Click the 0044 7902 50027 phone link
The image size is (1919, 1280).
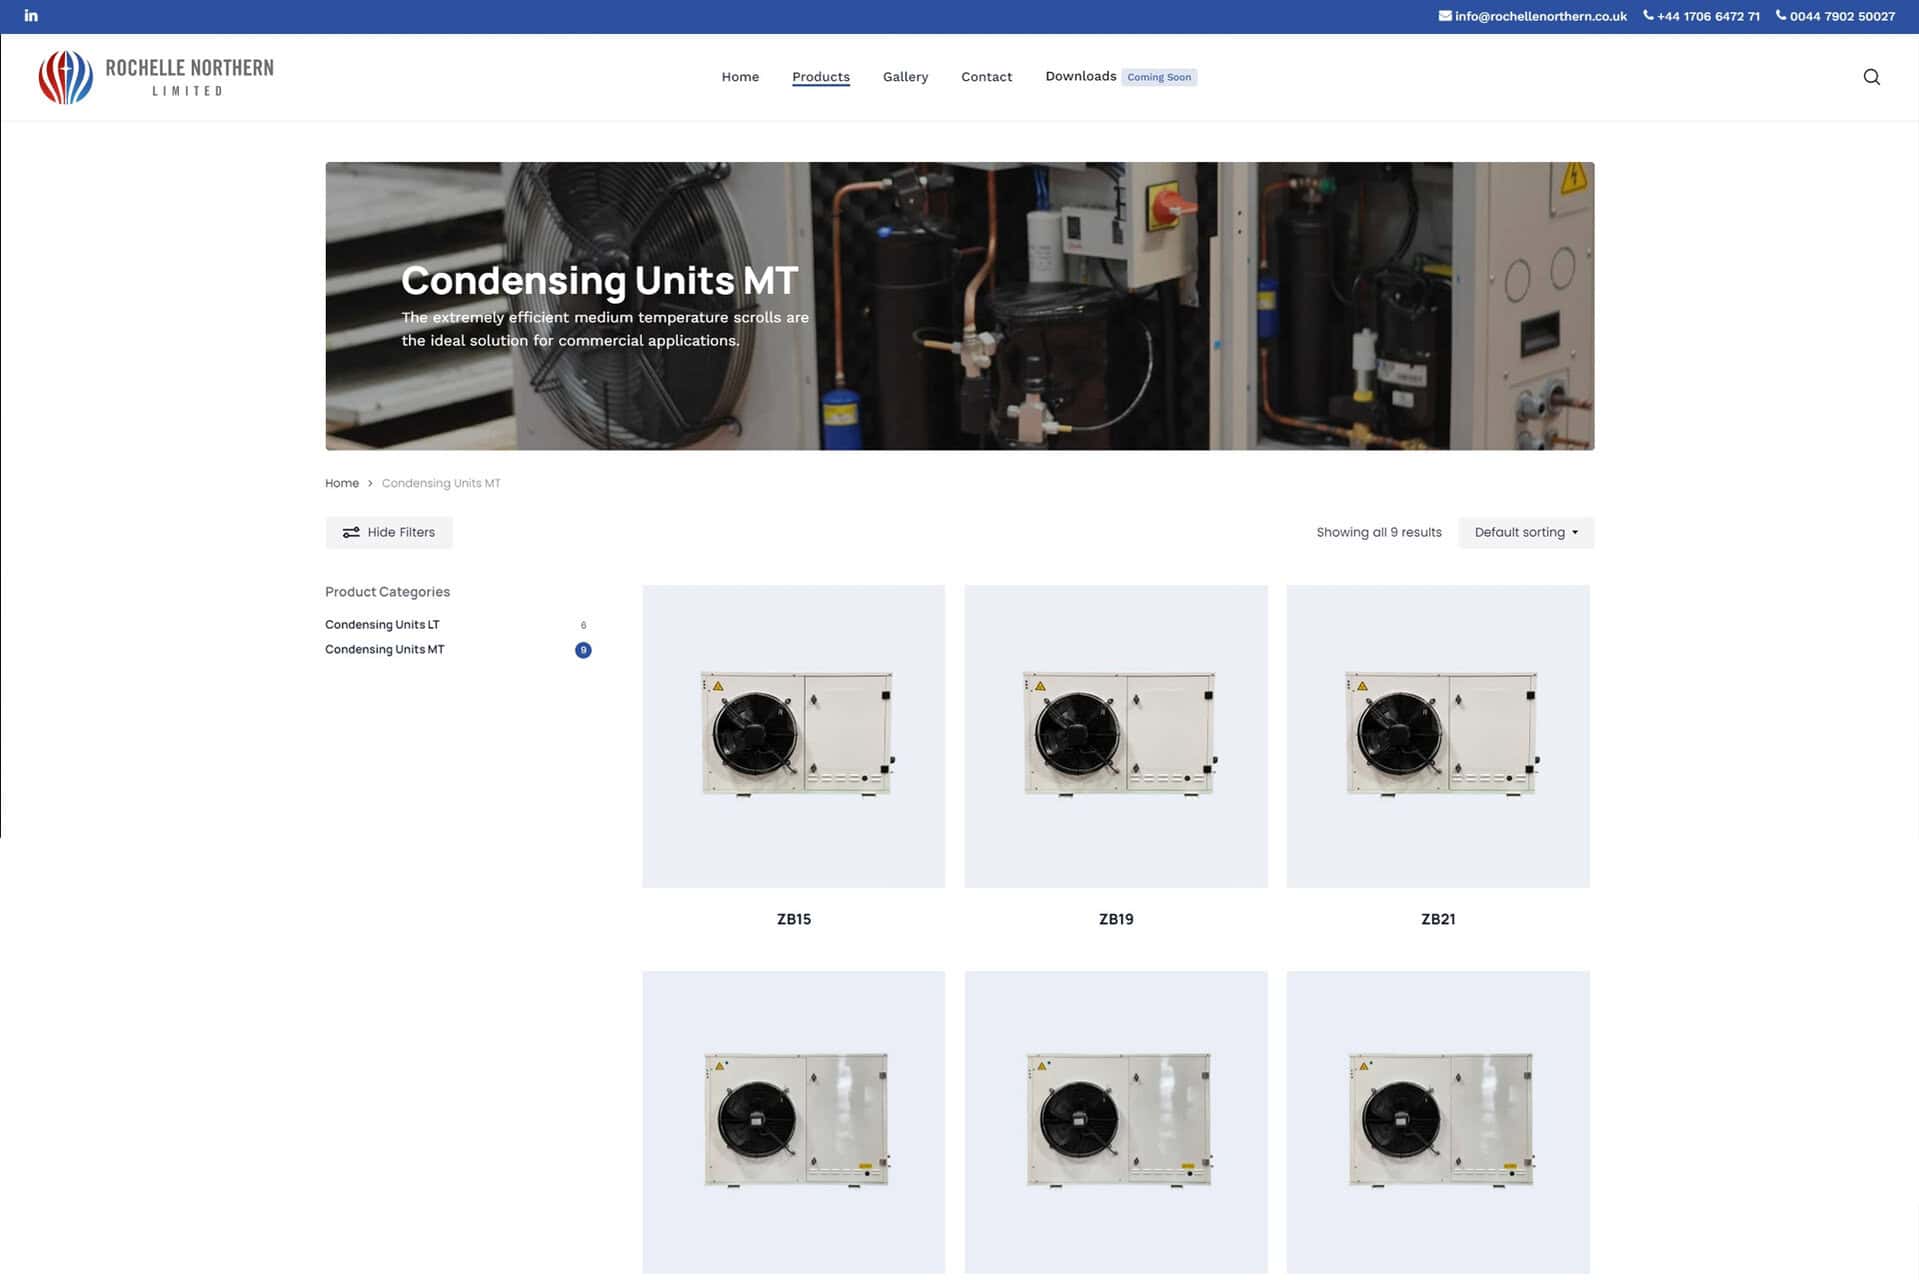pos(1835,16)
